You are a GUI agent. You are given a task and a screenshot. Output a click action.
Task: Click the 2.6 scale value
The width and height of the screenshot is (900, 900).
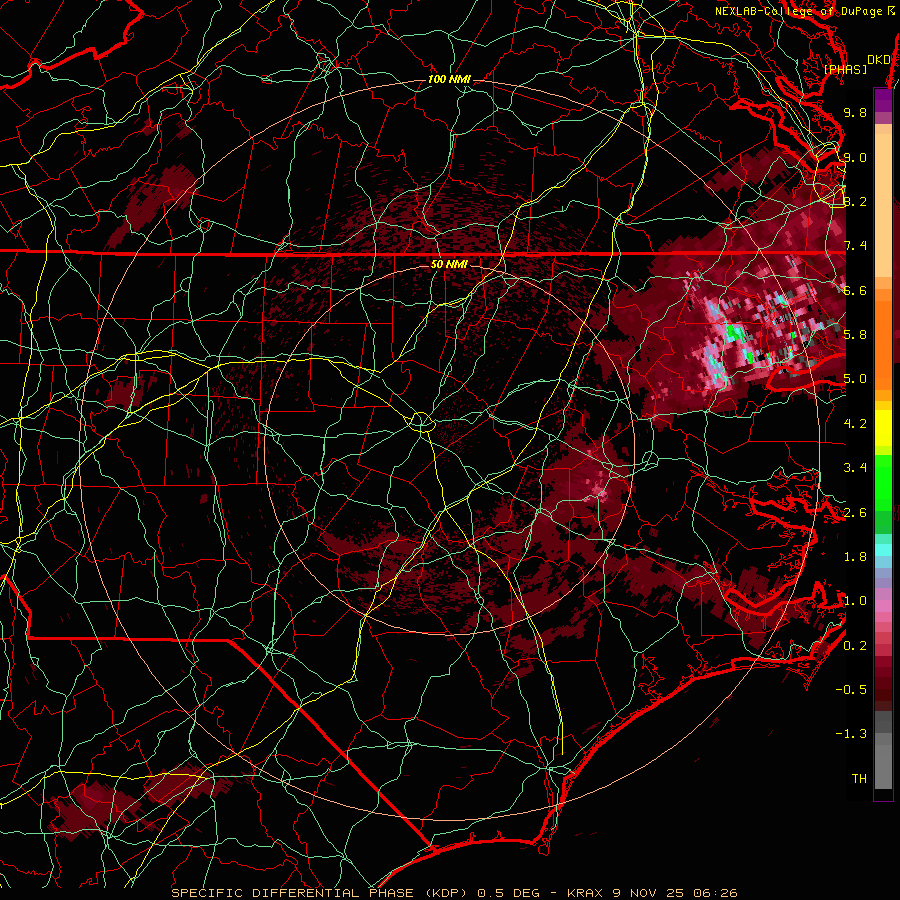point(855,513)
